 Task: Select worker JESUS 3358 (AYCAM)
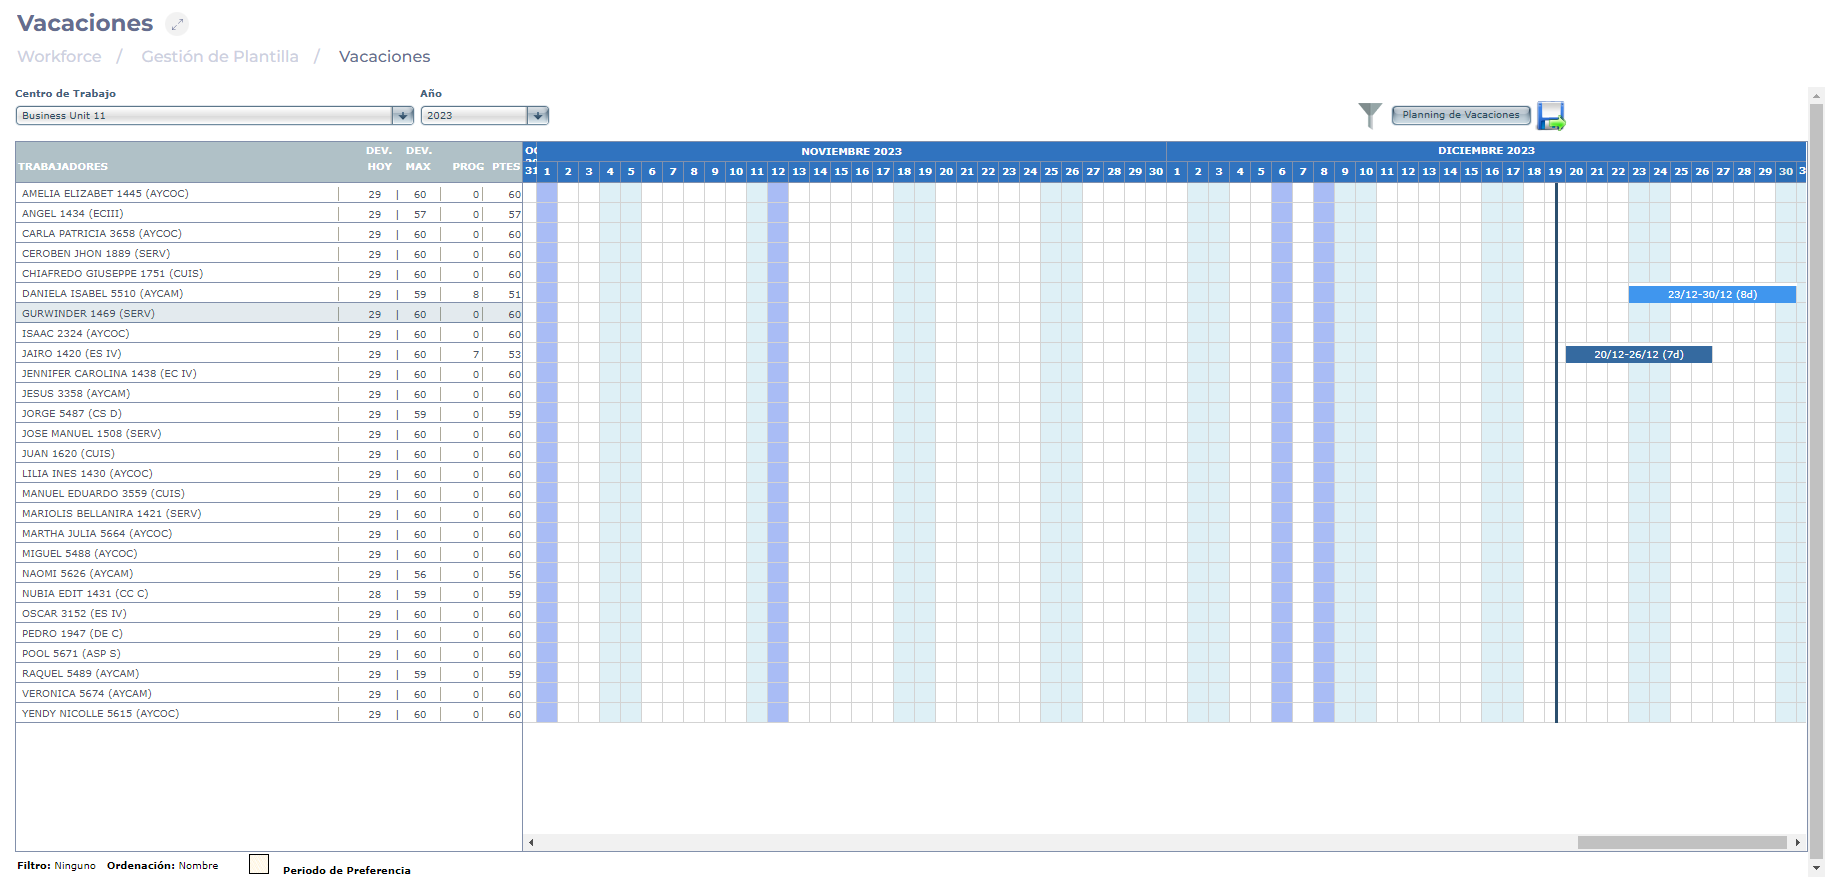point(76,393)
